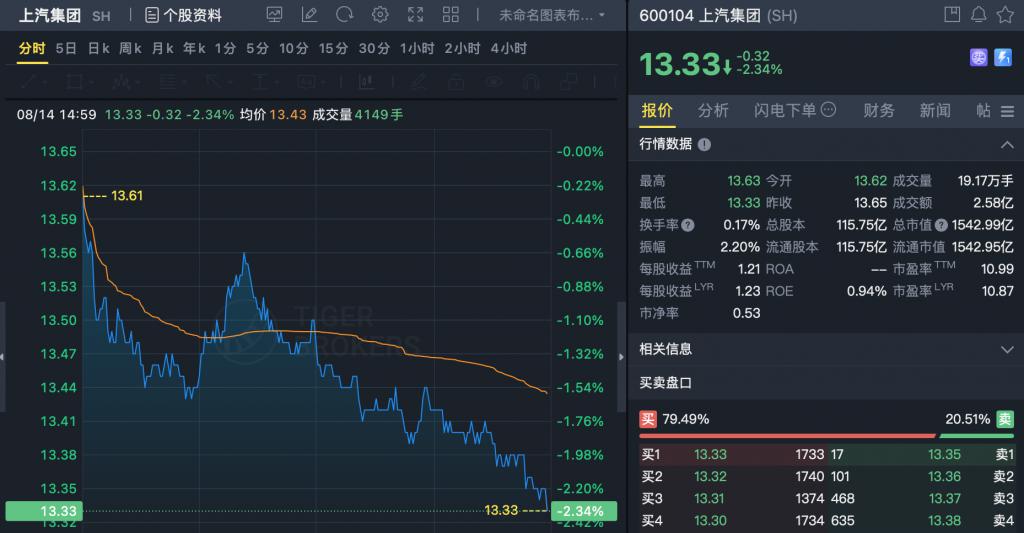Show help for 总市值 question mark
Screen dimensions: 1024x533
(941, 225)
